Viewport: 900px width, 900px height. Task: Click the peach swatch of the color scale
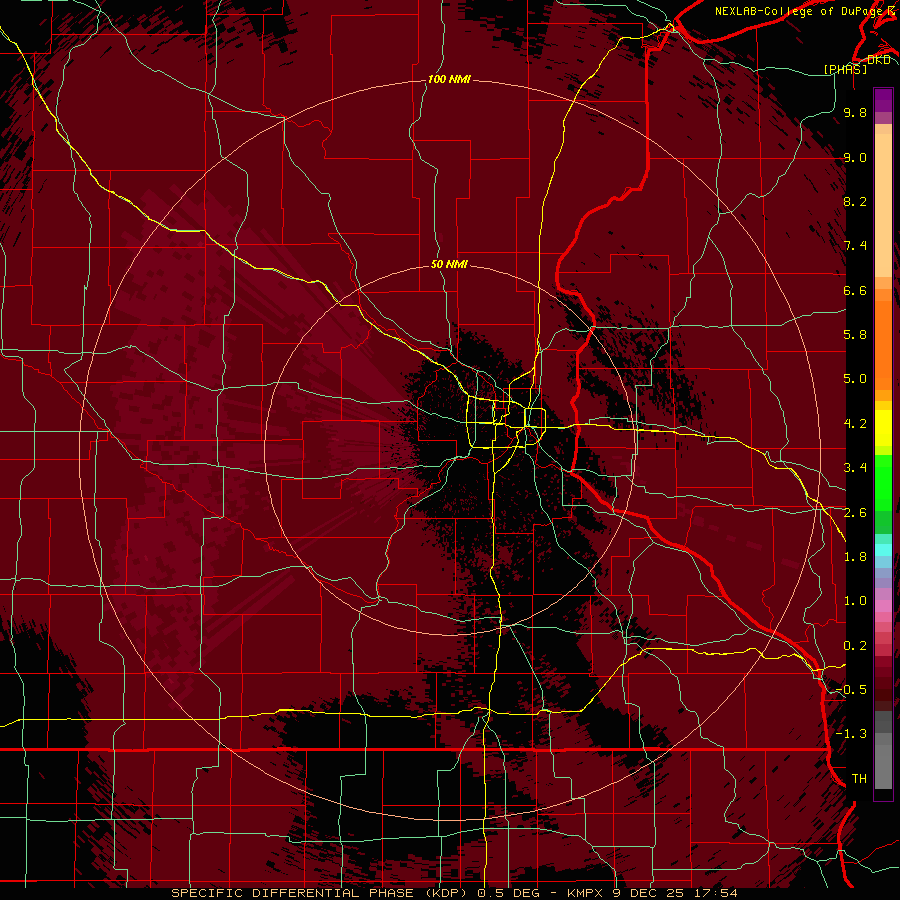tap(883, 207)
